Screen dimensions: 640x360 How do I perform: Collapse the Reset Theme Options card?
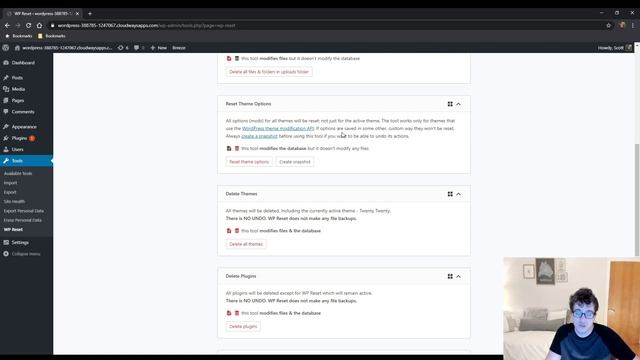[458, 104]
